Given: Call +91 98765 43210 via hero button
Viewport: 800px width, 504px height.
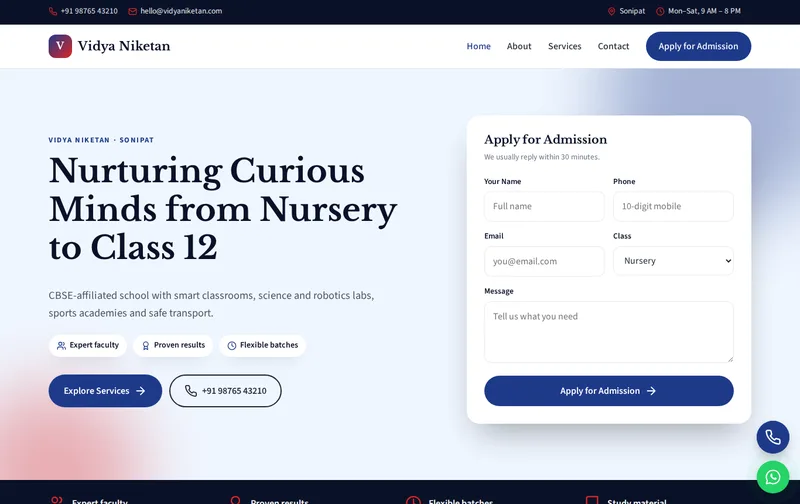Looking at the screenshot, I should click(225, 391).
